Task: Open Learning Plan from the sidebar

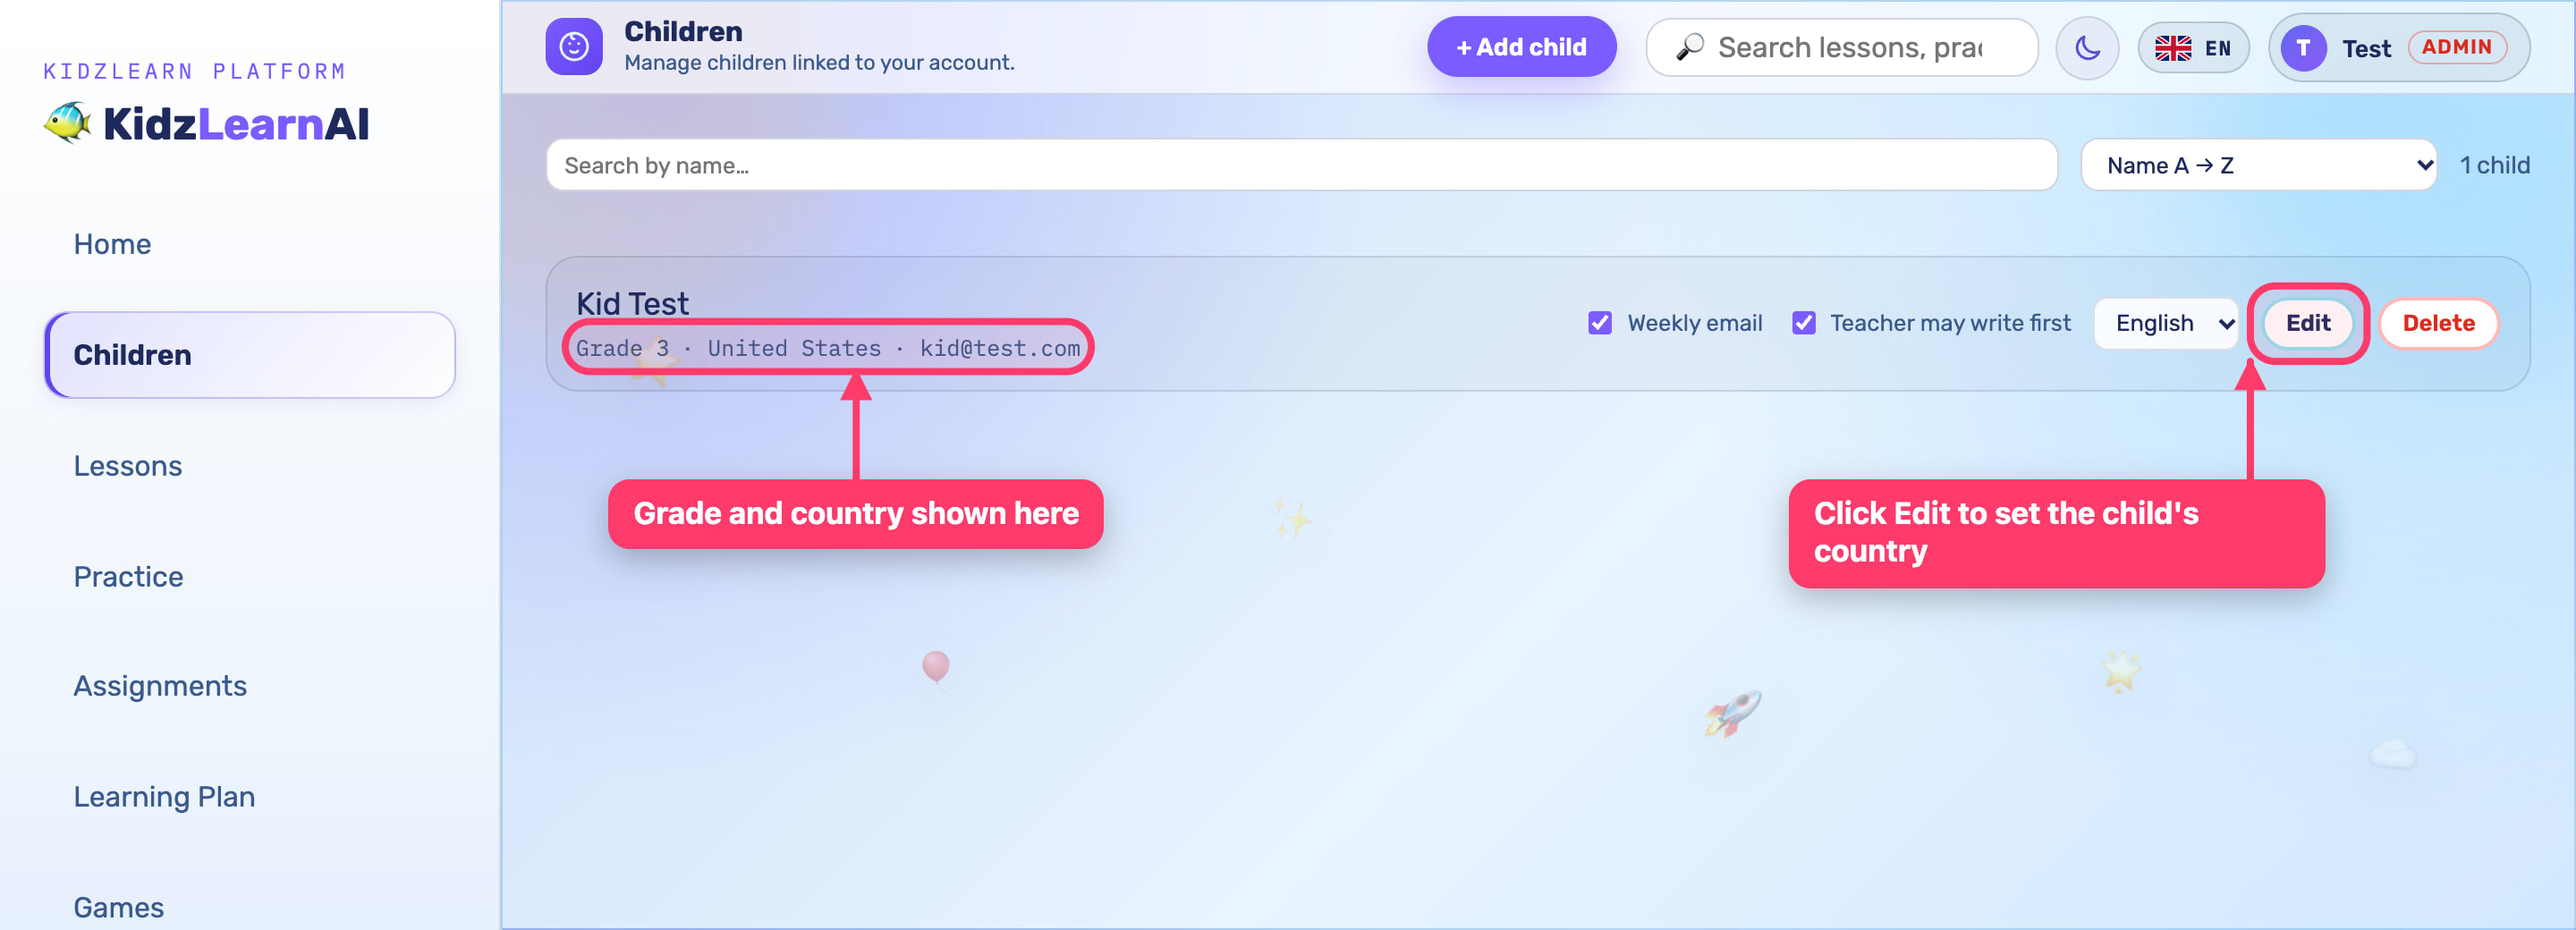Action: coord(250,797)
